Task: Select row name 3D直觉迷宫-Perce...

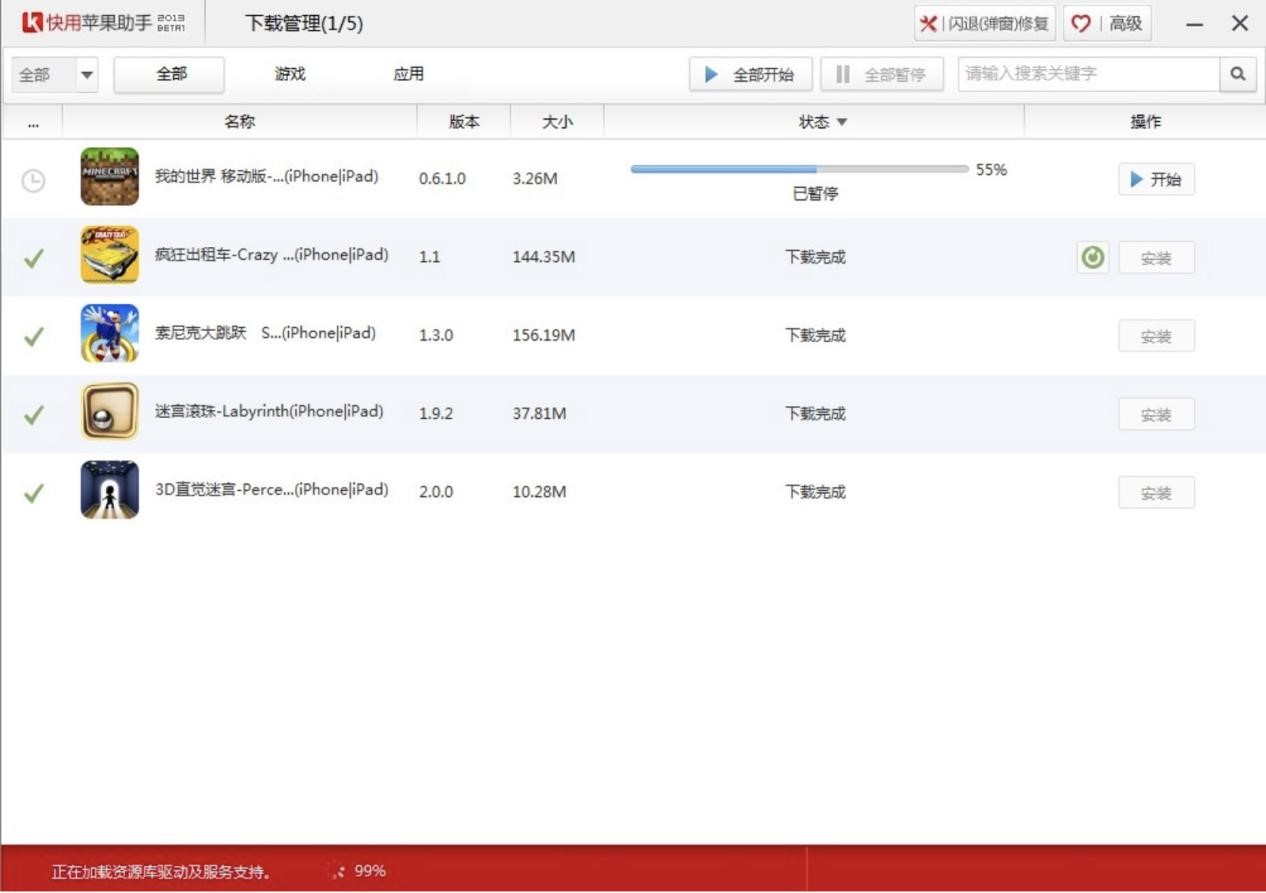Action: click(x=271, y=490)
